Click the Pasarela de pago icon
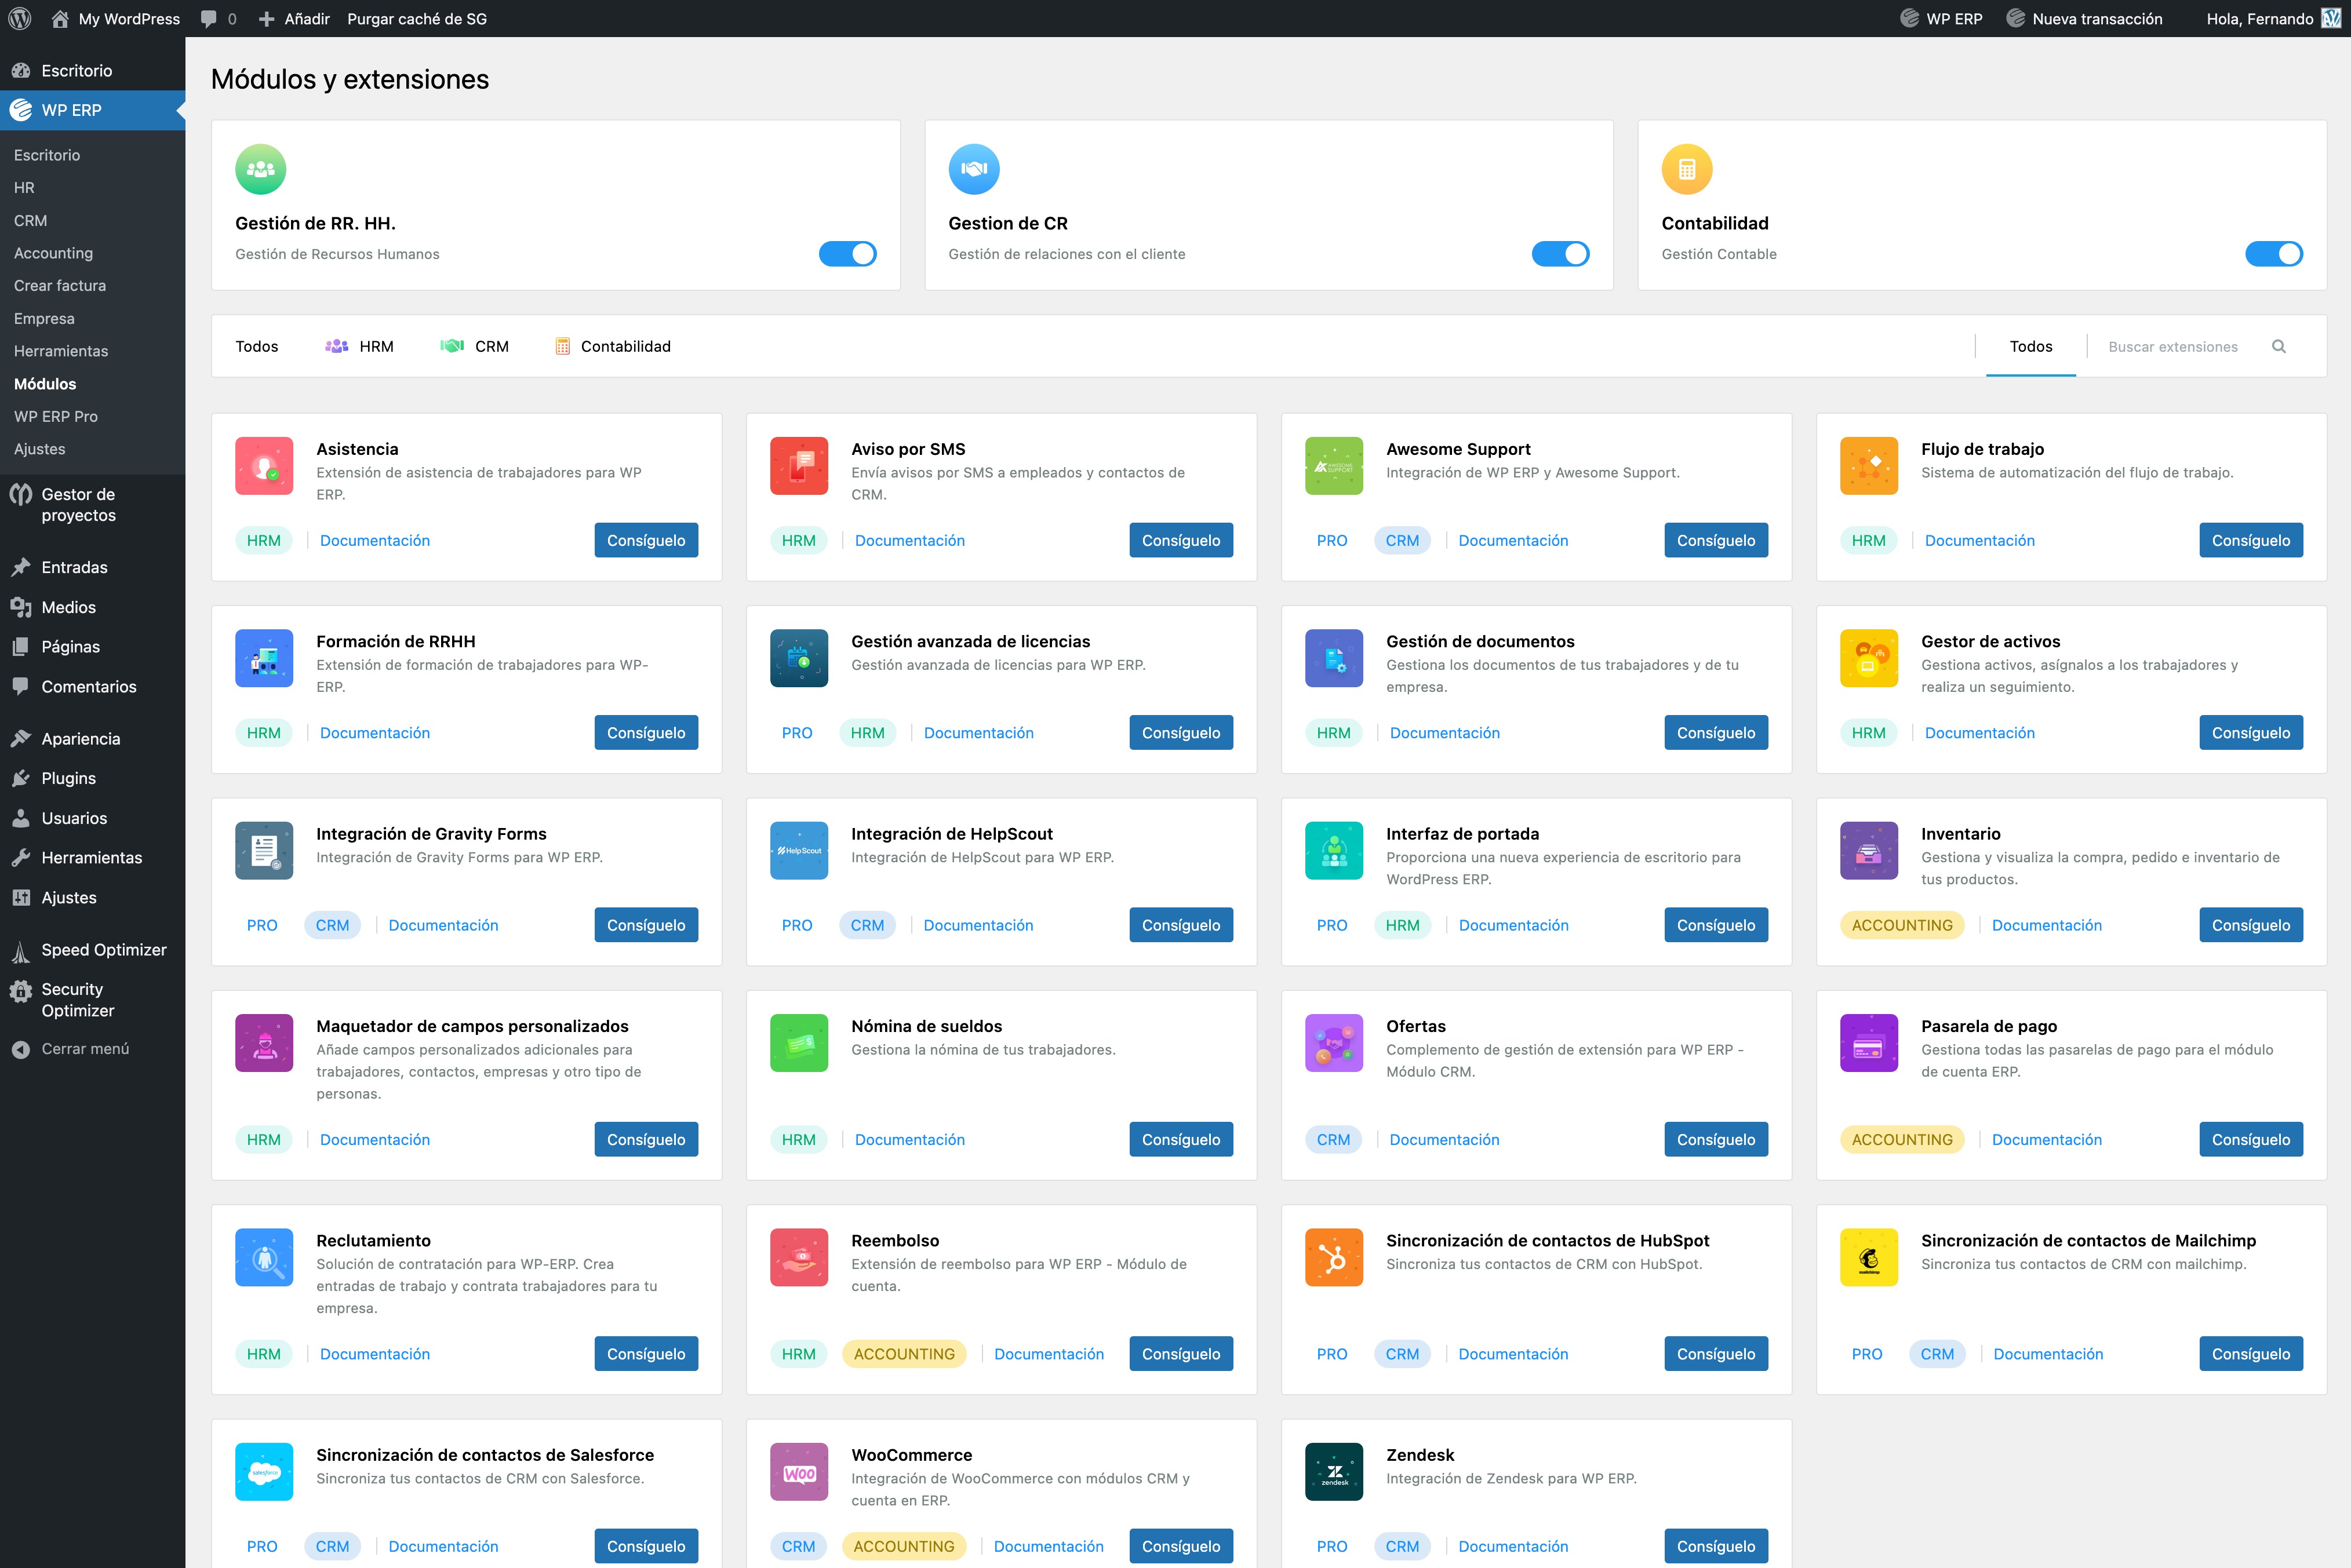The image size is (2351, 1568). tap(1869, 1043)
